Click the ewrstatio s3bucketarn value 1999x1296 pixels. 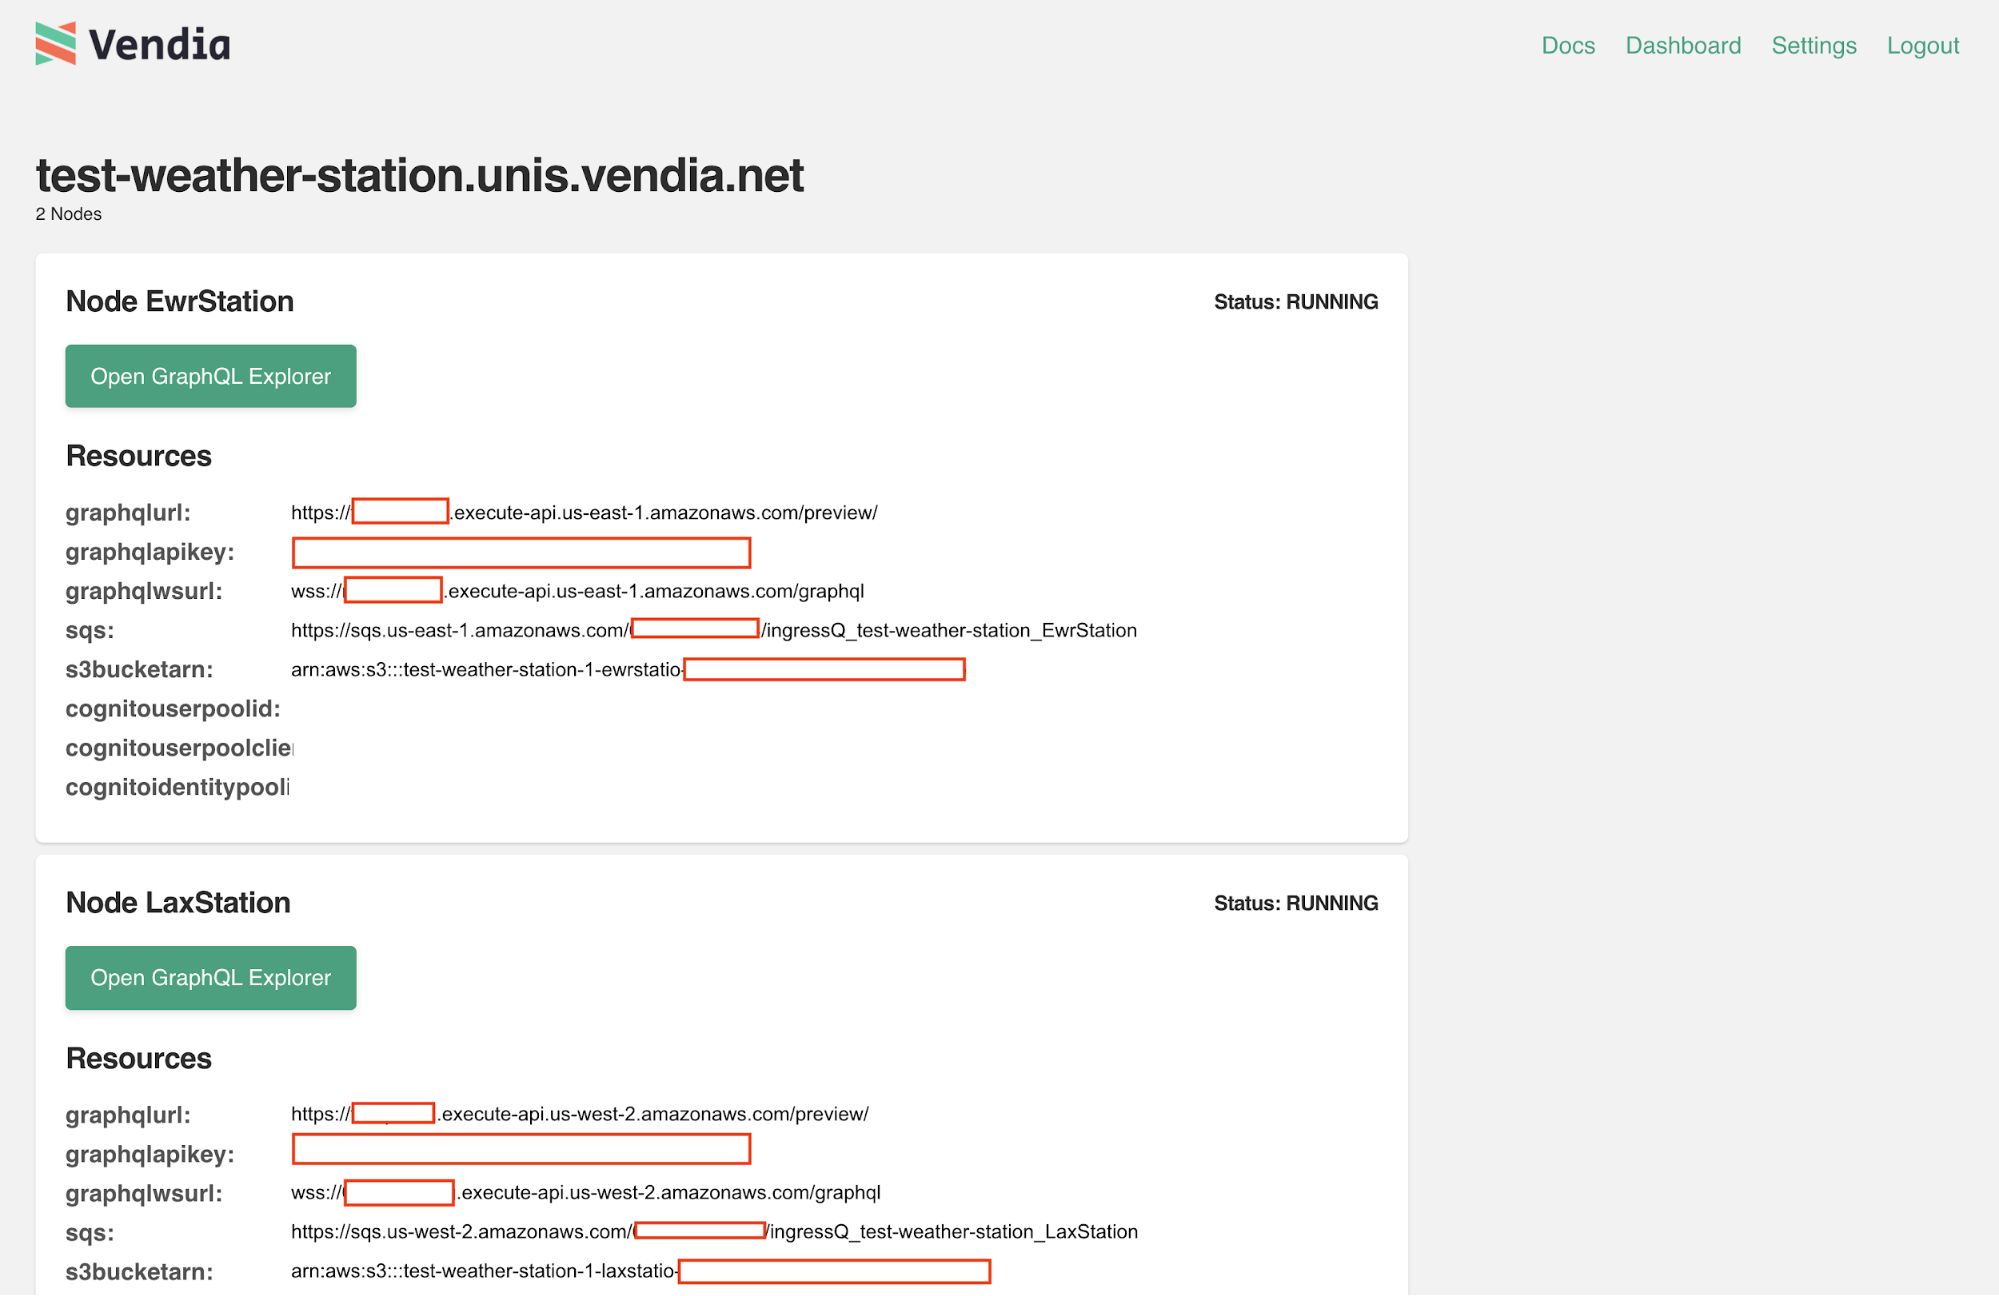(x=628, y=669)
